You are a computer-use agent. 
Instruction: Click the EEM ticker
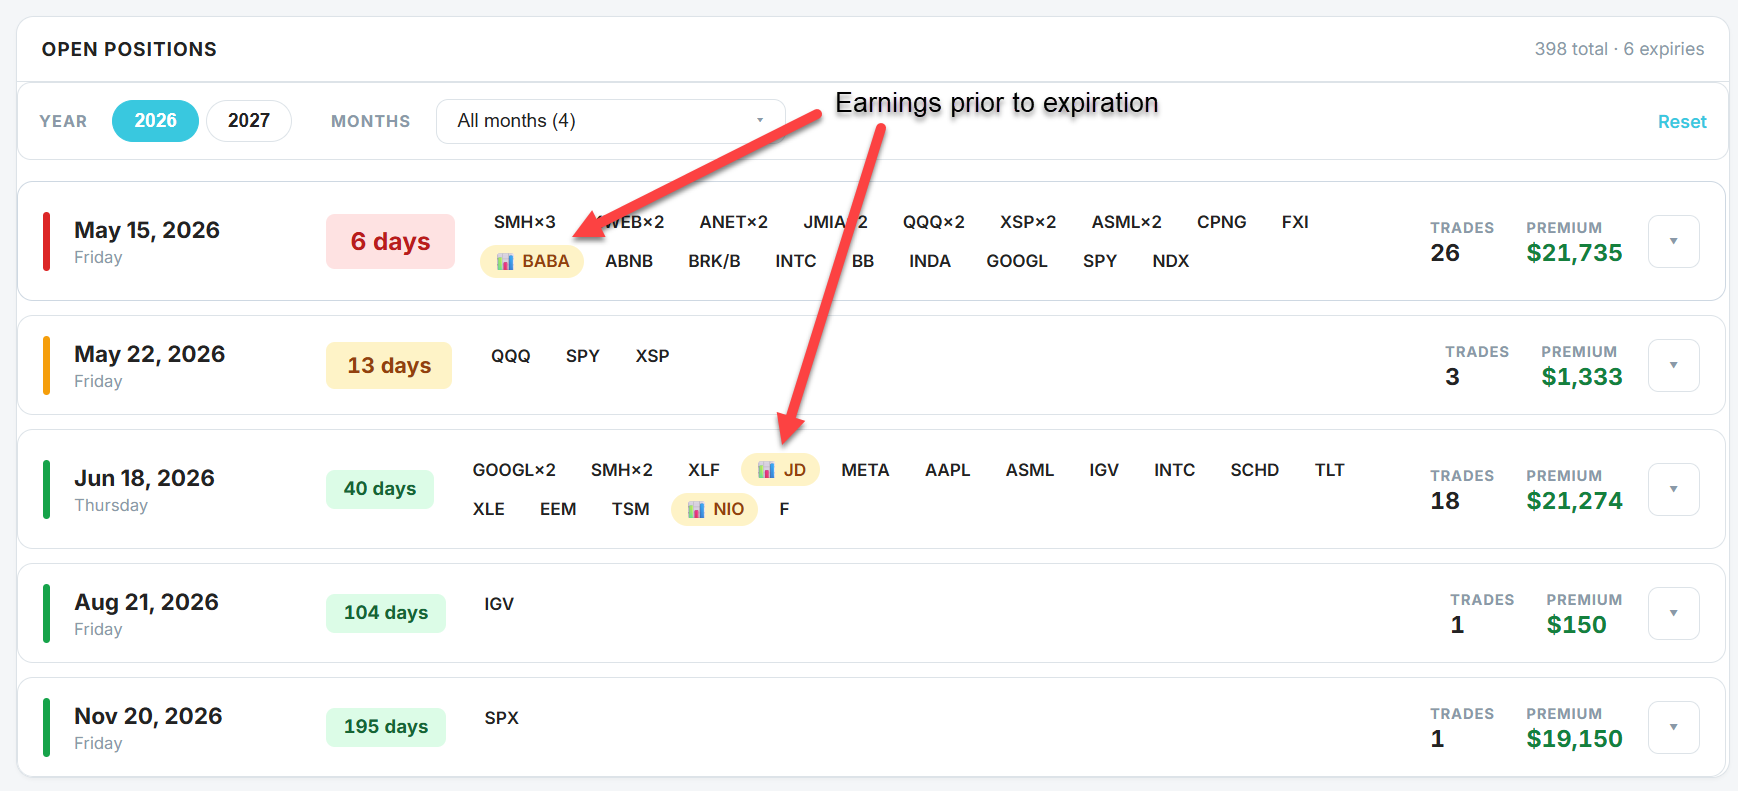(x=558, y=509)
